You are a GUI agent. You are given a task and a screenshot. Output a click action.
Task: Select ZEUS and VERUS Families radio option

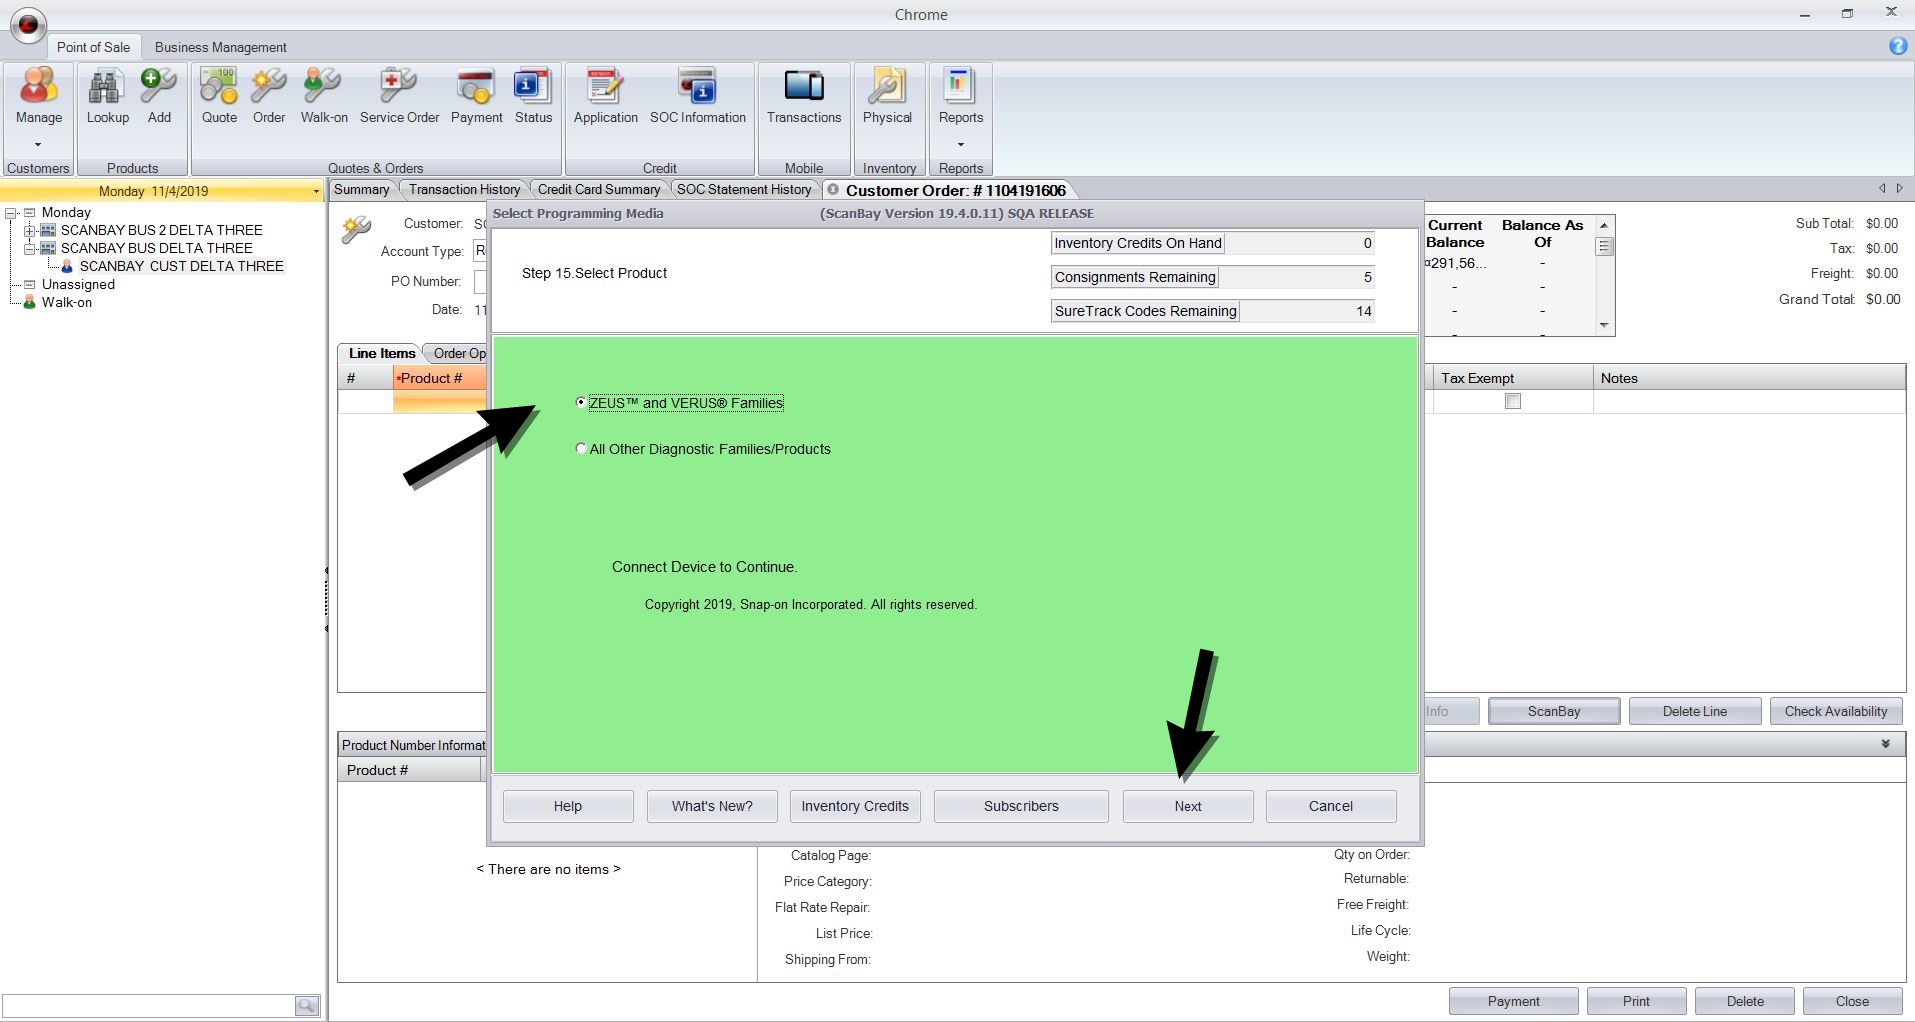click(x=581, y=402)
